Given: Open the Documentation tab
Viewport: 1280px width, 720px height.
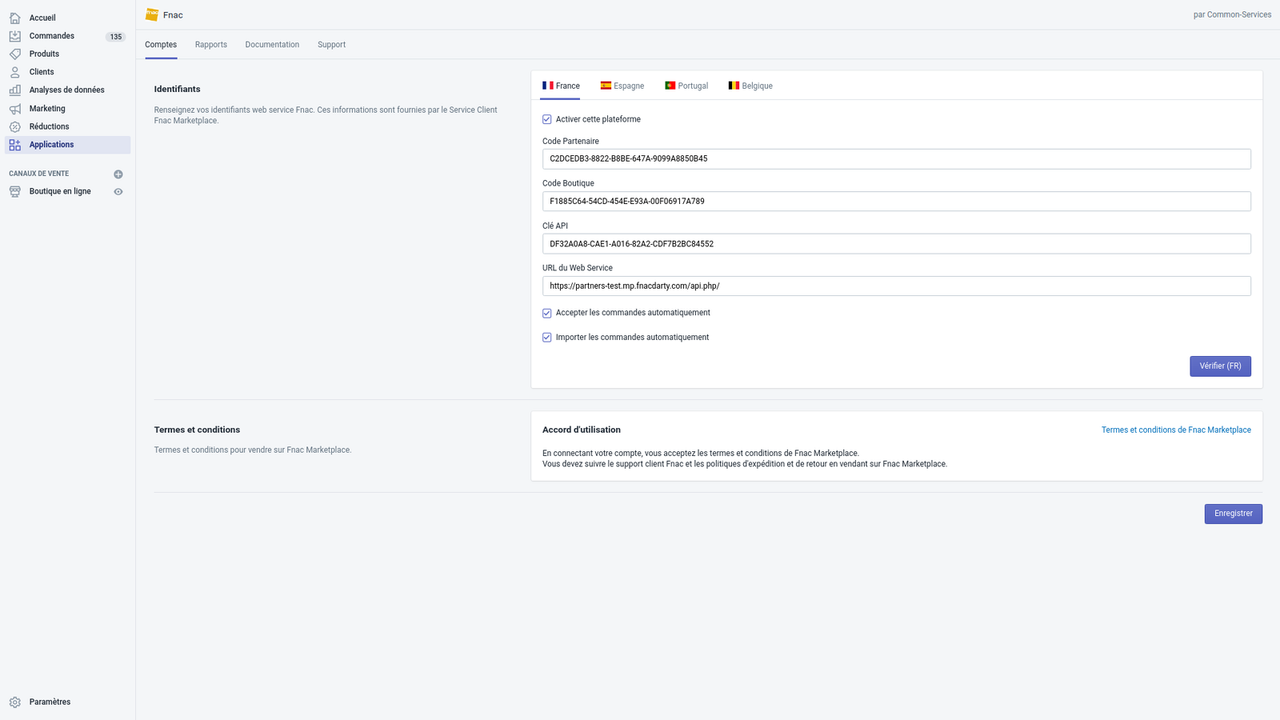Looking at the screenshot, I should [272, 45].
